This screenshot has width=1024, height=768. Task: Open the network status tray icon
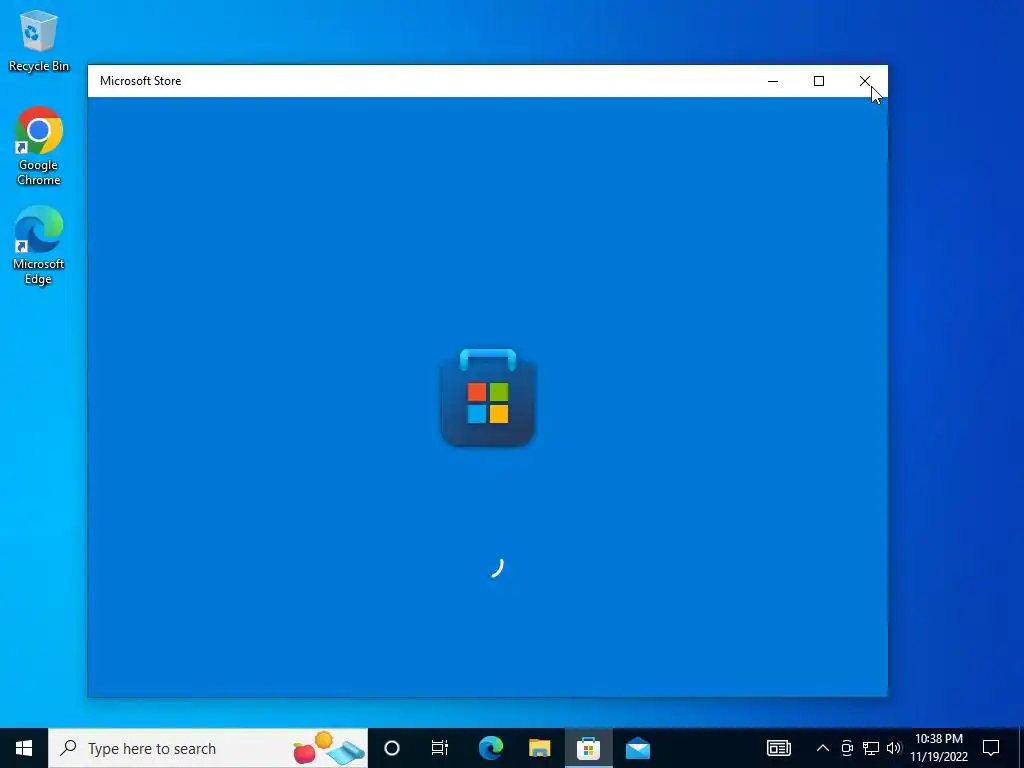click(871, 748)
